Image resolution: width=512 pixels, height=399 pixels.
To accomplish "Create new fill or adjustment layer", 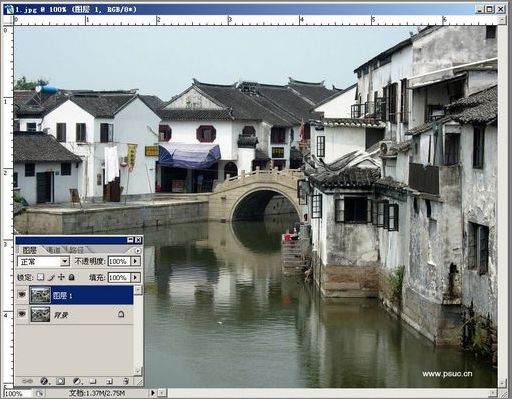I will (x=77, y=381).
